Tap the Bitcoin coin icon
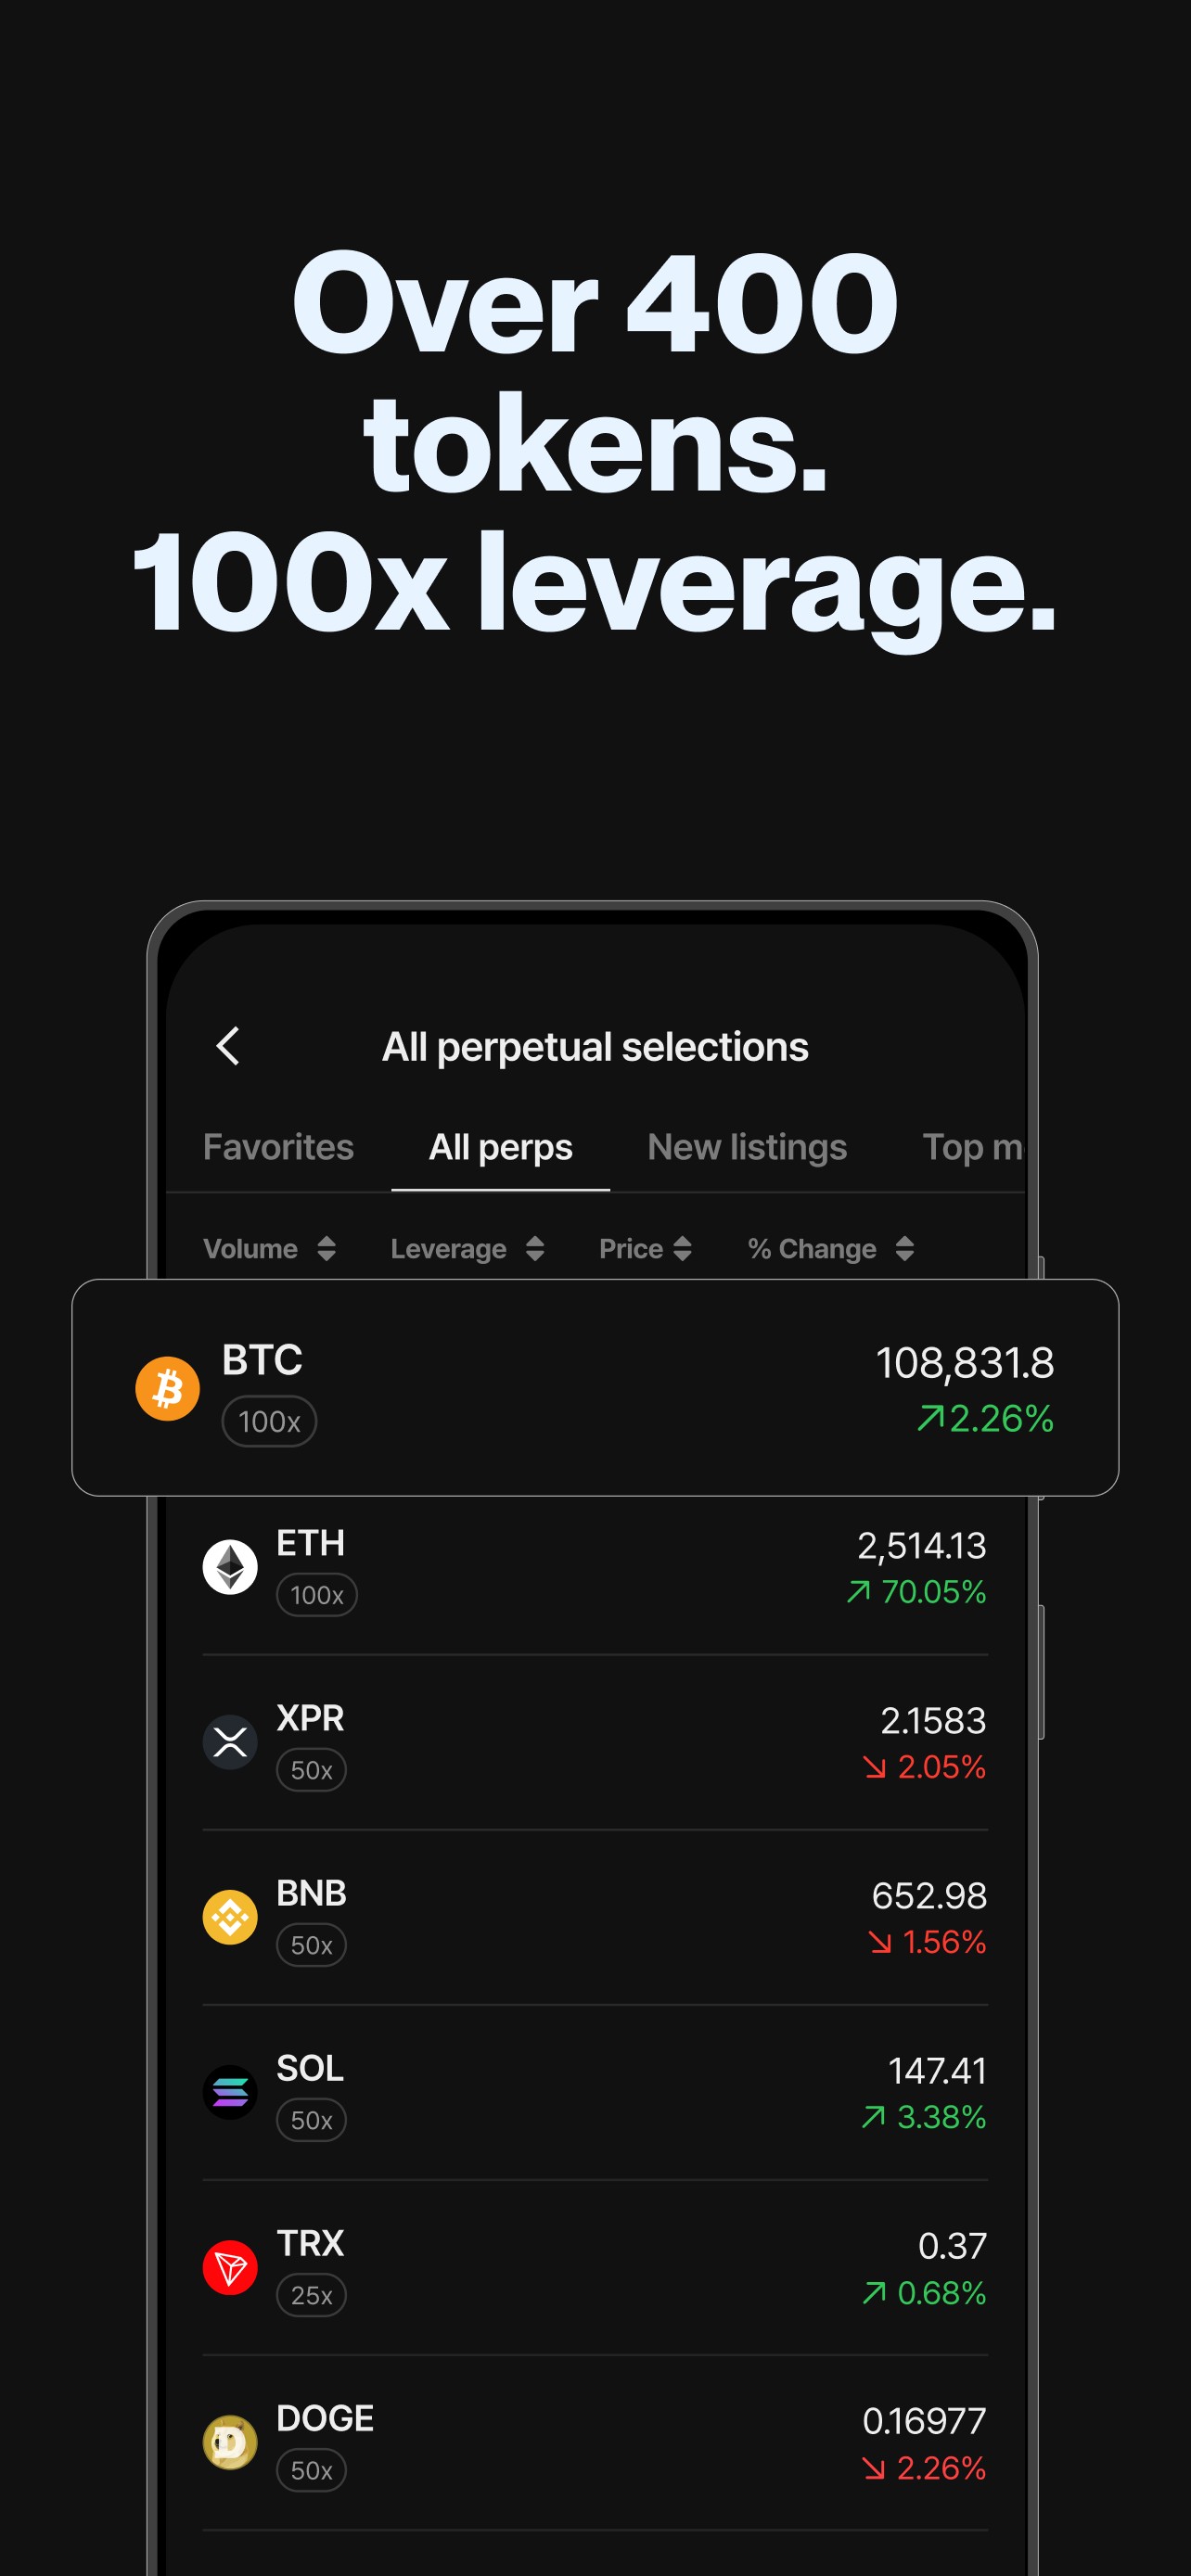Viewport: 1191px width, 2576px height. 167,1388
